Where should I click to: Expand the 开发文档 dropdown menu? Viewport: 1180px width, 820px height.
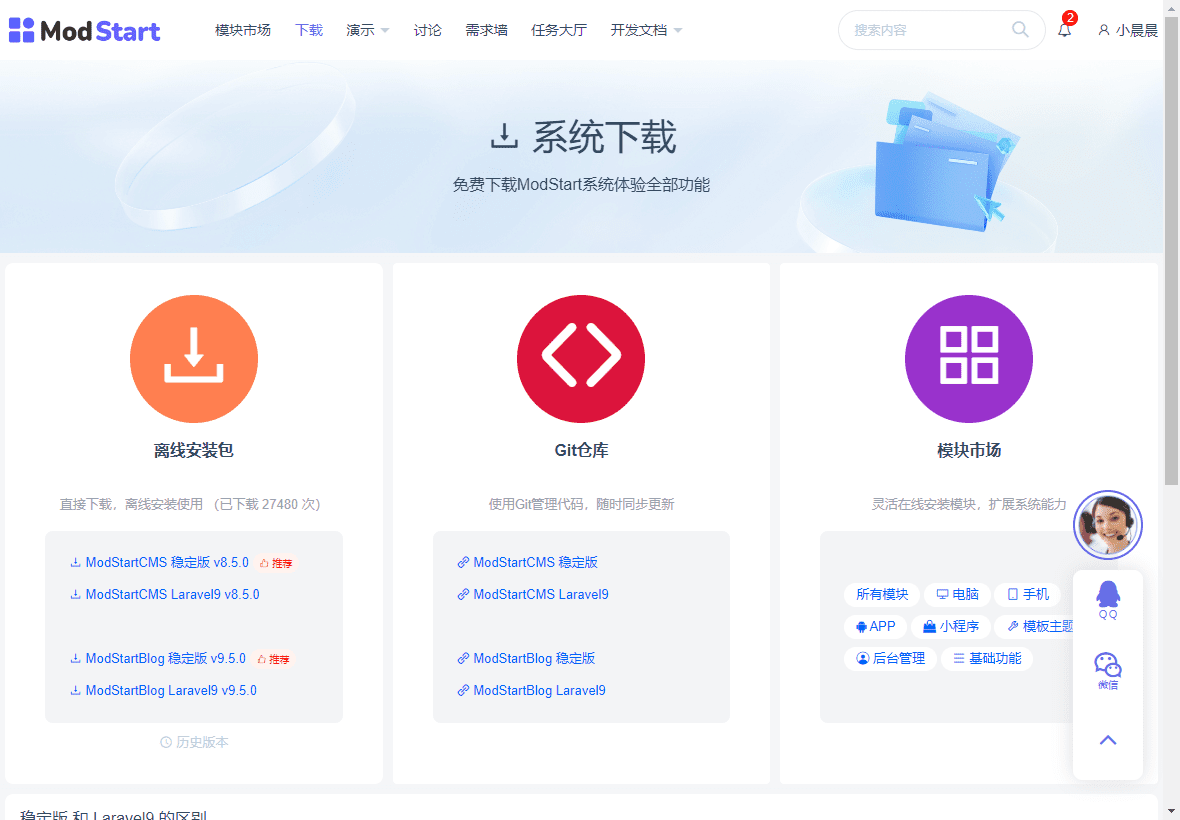coord(646,30)
